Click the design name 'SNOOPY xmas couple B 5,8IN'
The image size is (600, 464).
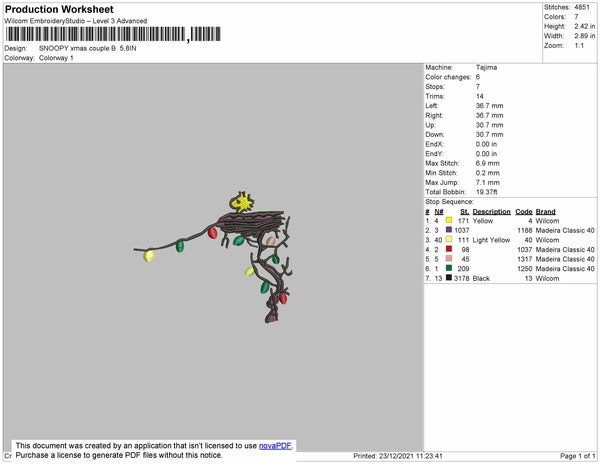pos(88,49)
